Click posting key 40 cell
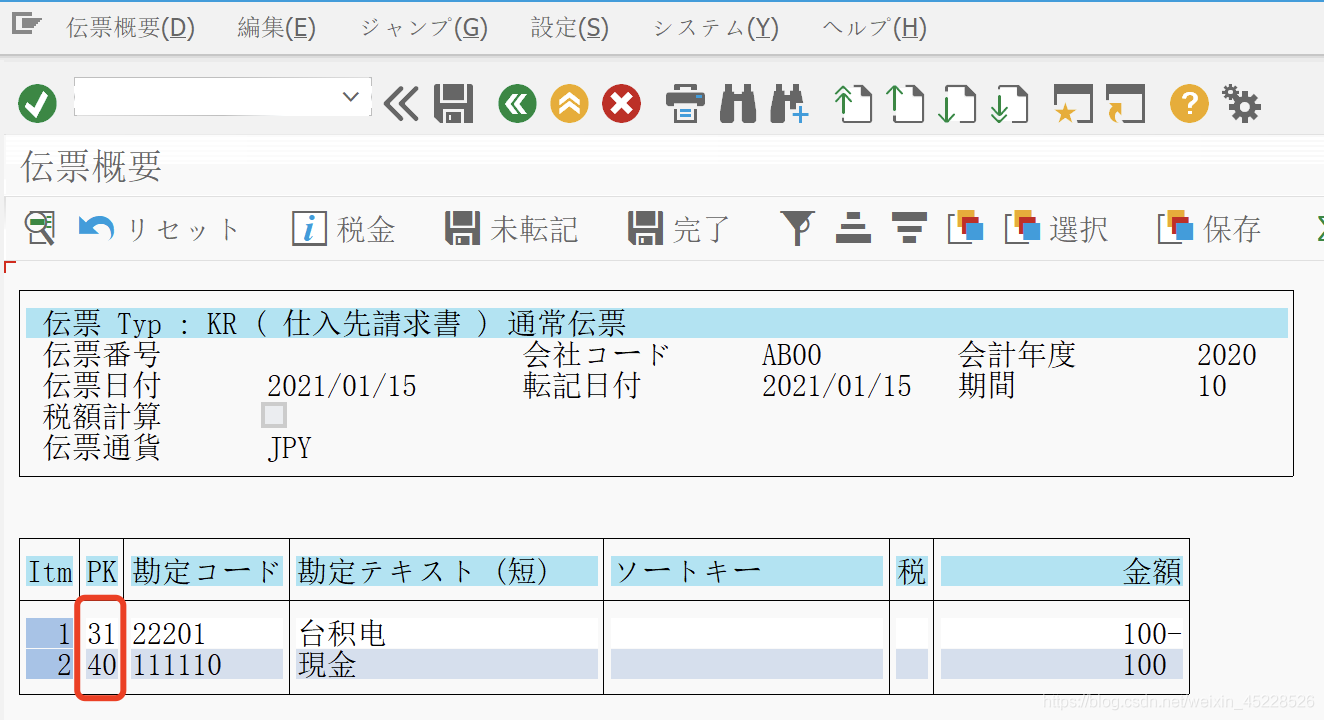This screenshot has height=720, width=1324. click(102, 664)
